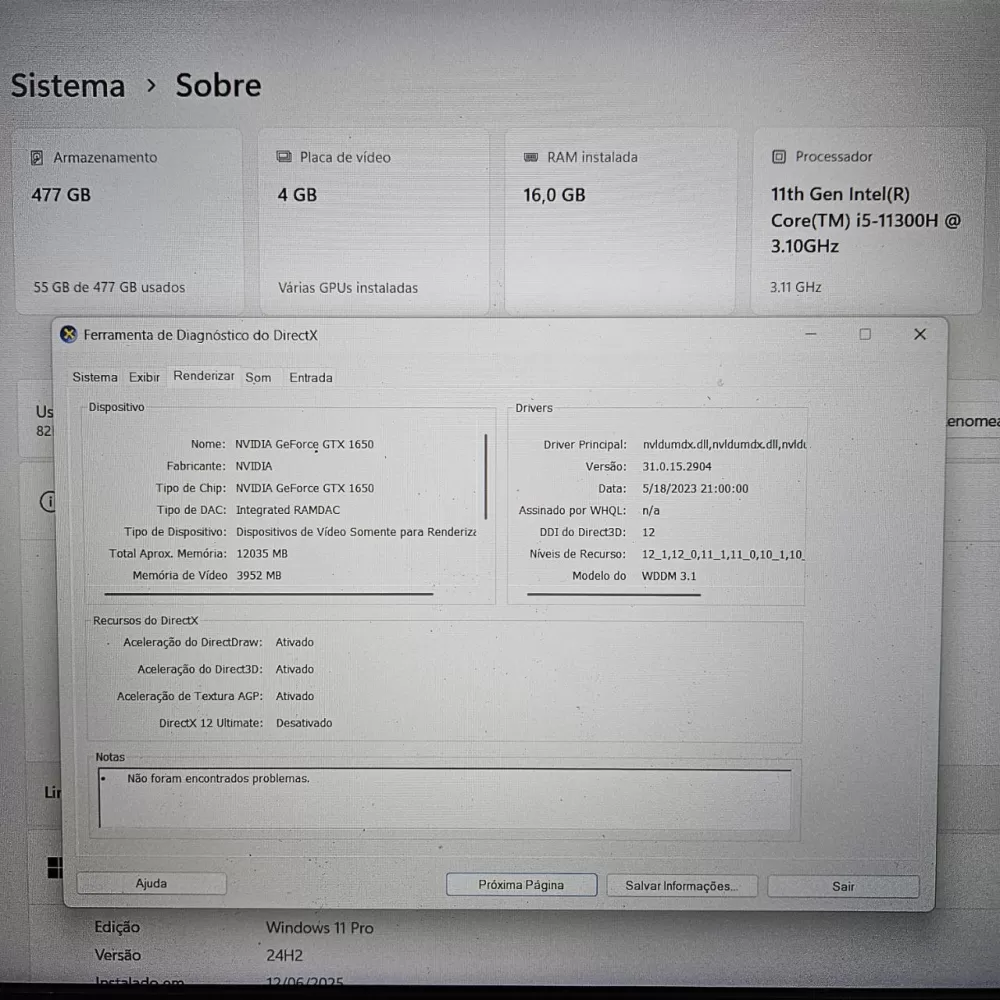The height and width of the screenshot is (1000, 1000).
Task: Click the RAM instalada icon
Action: tap(531, 157)
